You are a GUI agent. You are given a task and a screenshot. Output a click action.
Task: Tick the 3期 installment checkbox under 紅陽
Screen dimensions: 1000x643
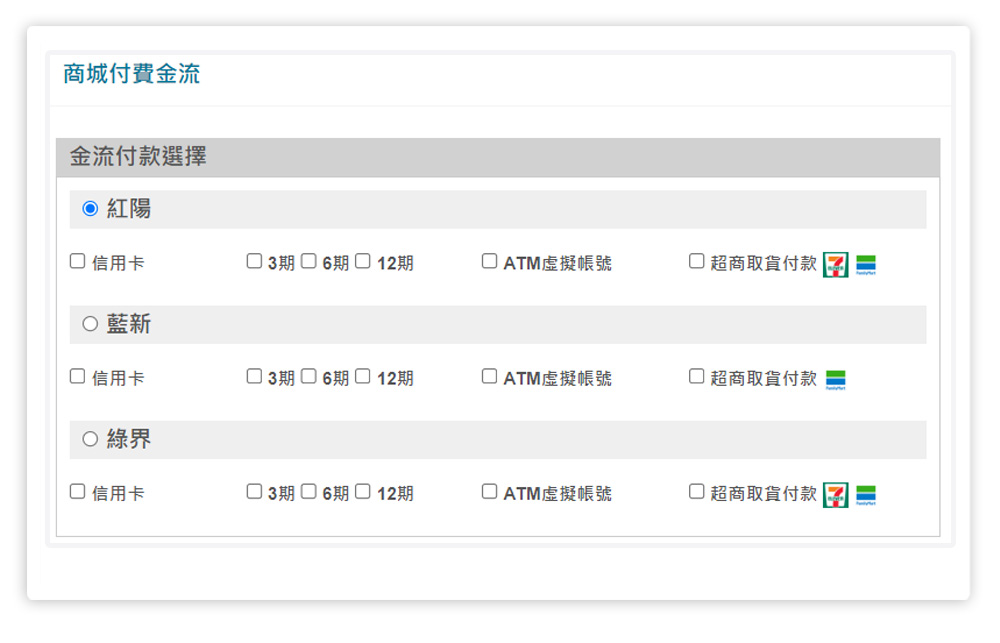coord(255,262)
